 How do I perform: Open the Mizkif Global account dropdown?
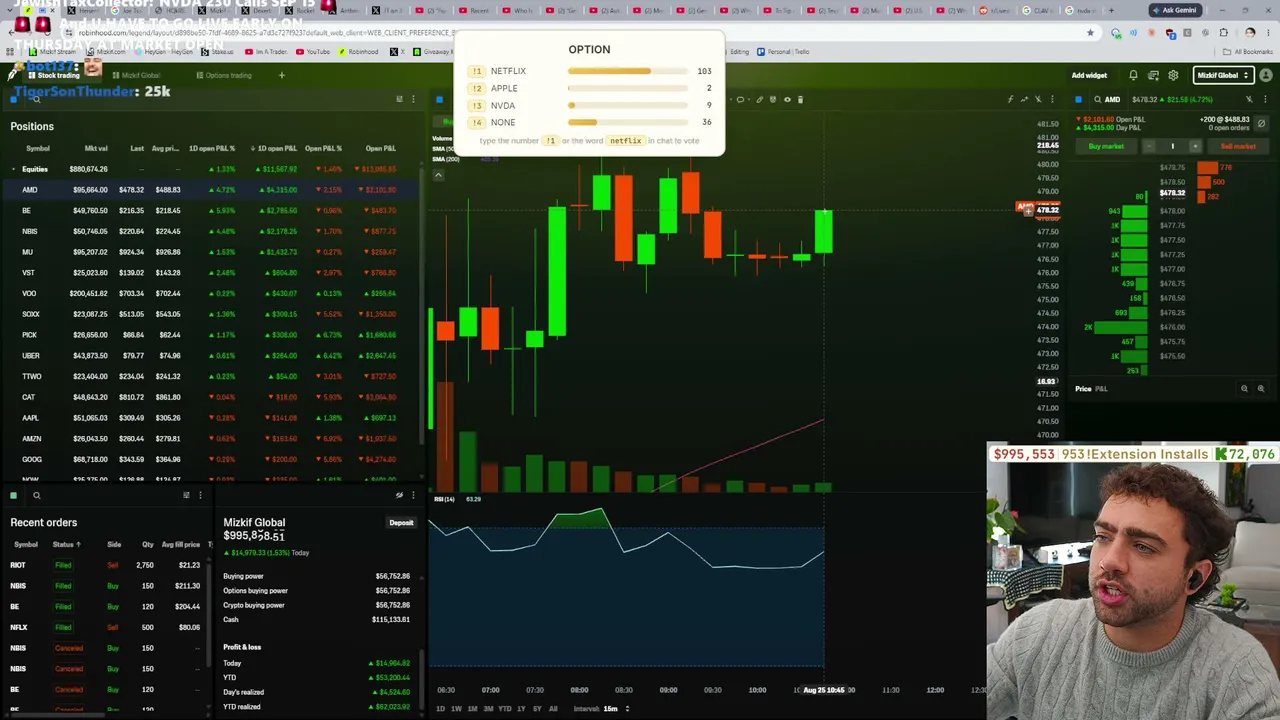click(x=1223, y=75)
